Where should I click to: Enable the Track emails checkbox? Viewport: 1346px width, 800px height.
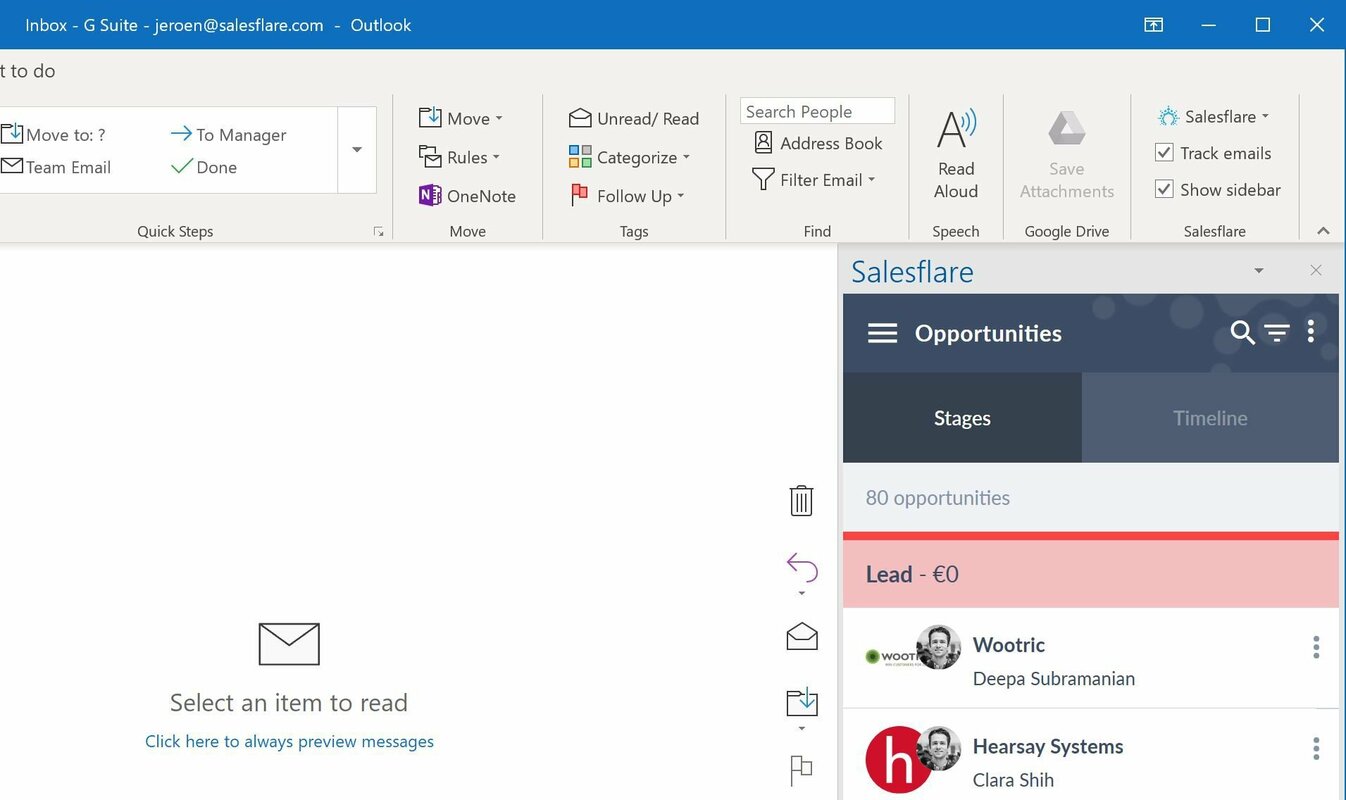click(1164, 152)
